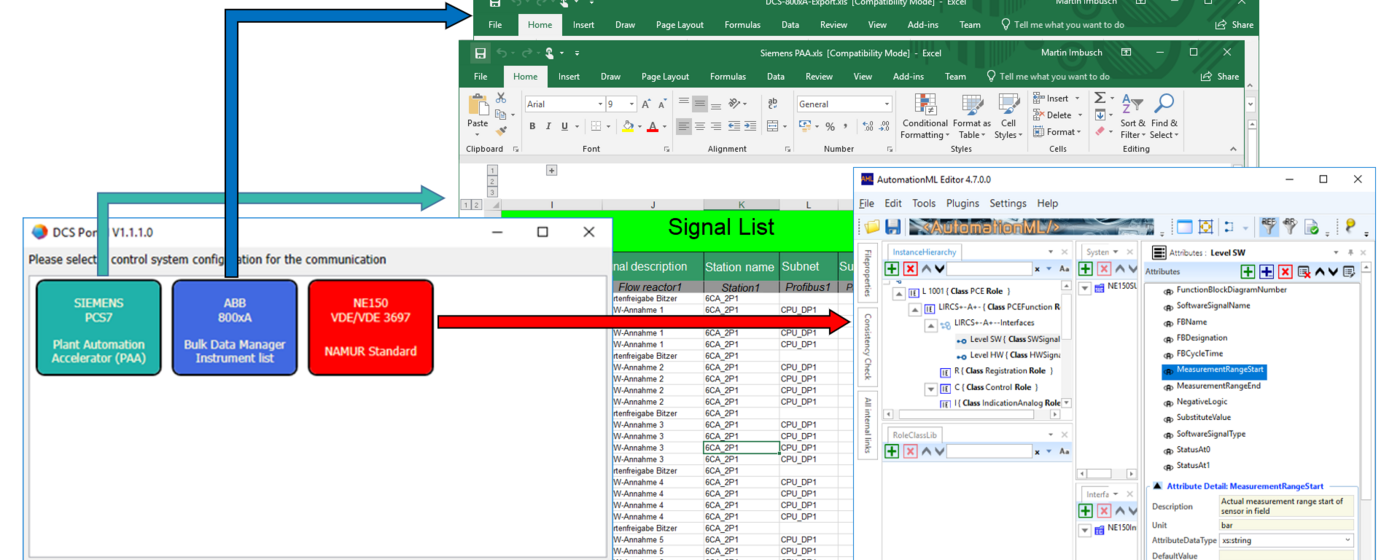Toggle Center alignment in Siemens PAA Alignment group
The height and width of the screenshot is (560, 1400).
(x=701, y=127)
